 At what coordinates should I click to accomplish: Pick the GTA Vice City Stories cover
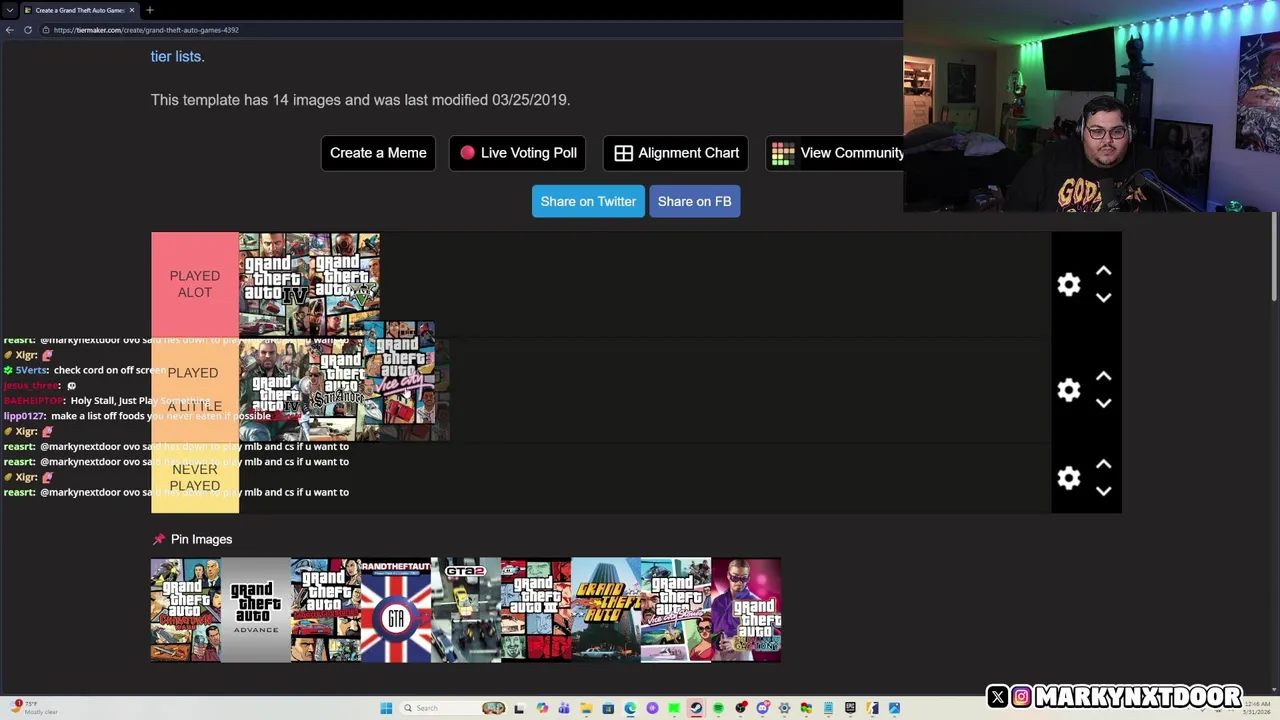click(676, 610)
